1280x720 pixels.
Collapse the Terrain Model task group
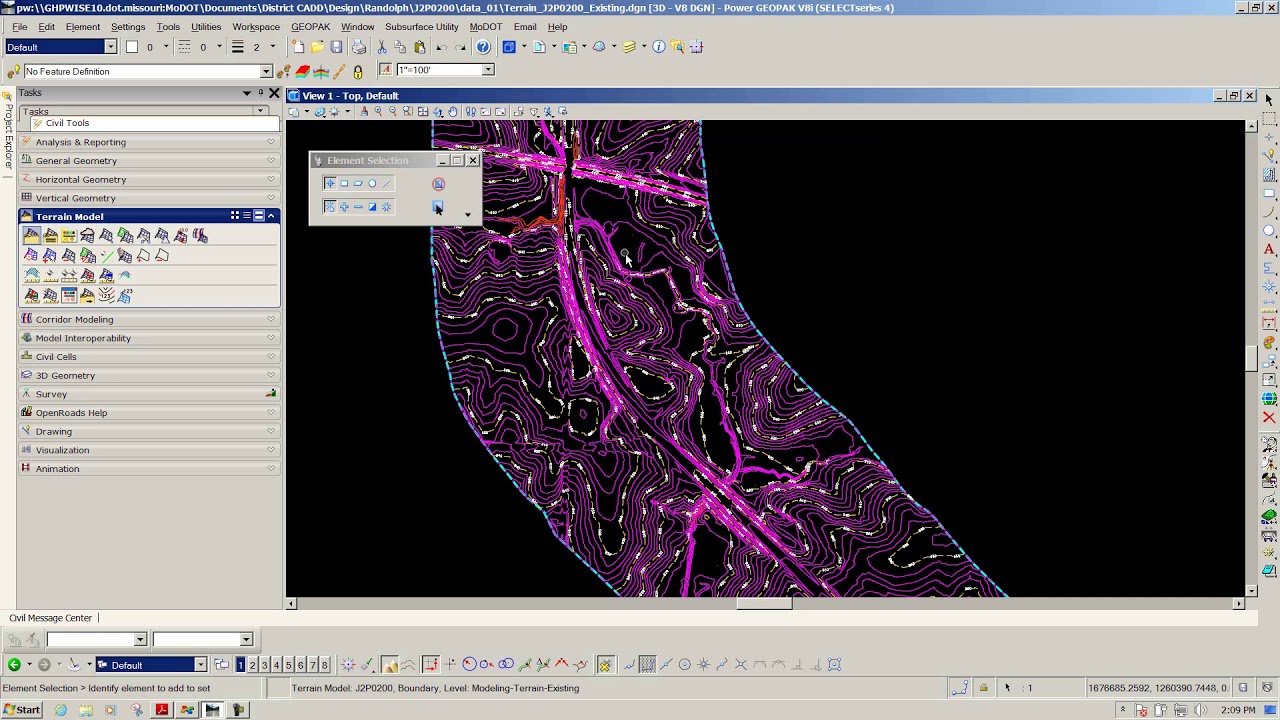pos(271,216)
